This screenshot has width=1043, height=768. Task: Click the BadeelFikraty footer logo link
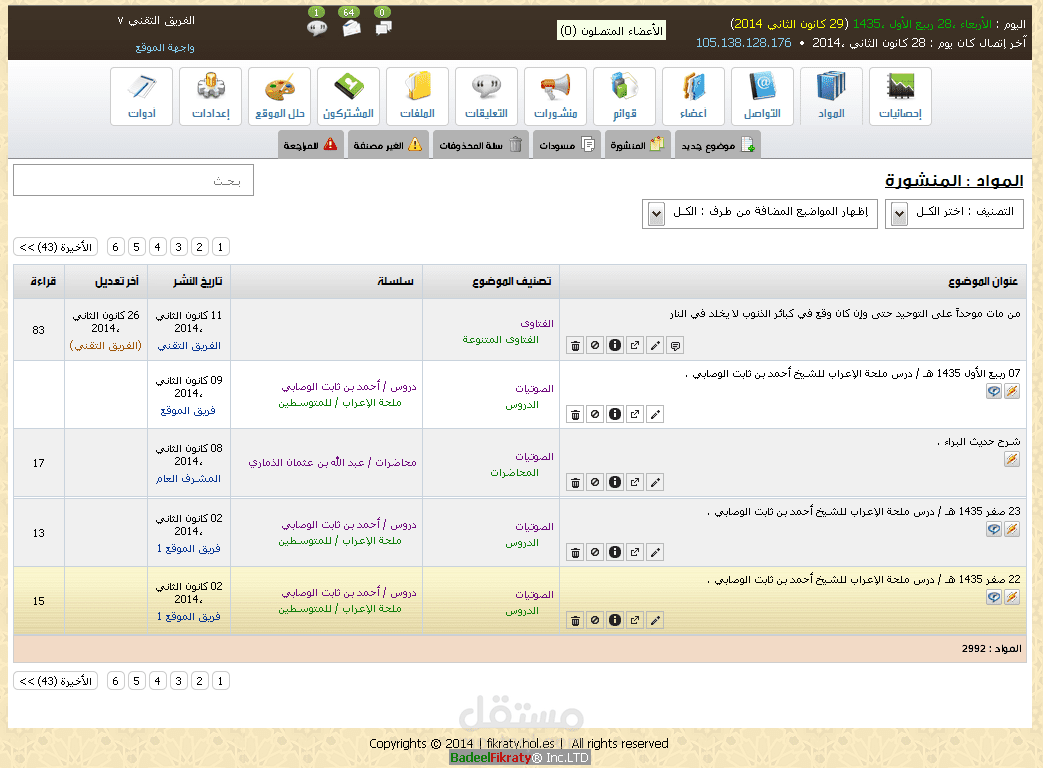(520, 758)
